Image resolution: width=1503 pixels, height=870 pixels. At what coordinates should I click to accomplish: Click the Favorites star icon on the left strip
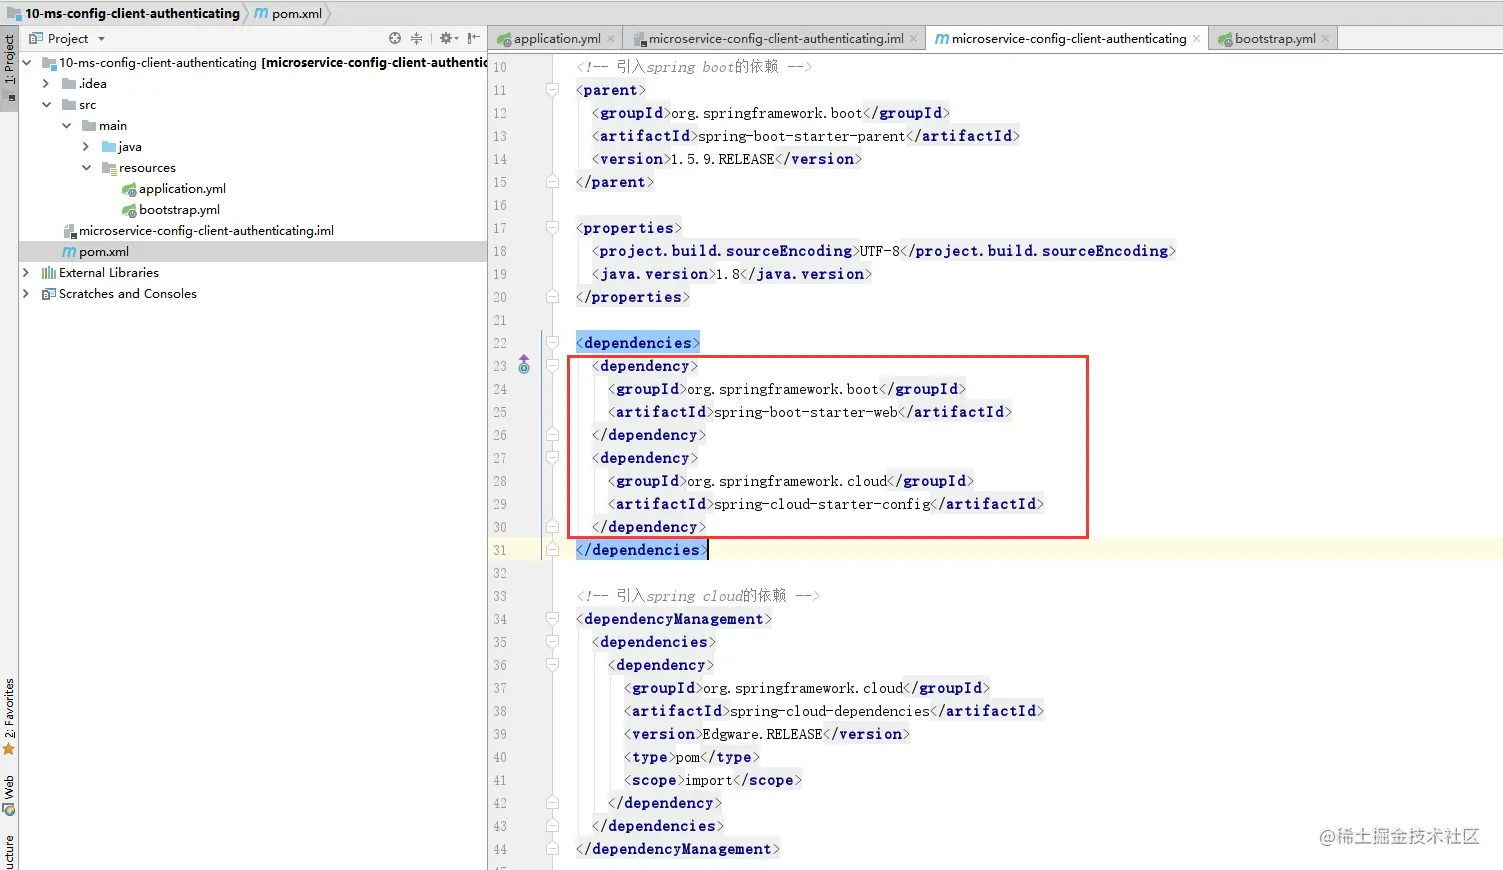tap(9, 749)
